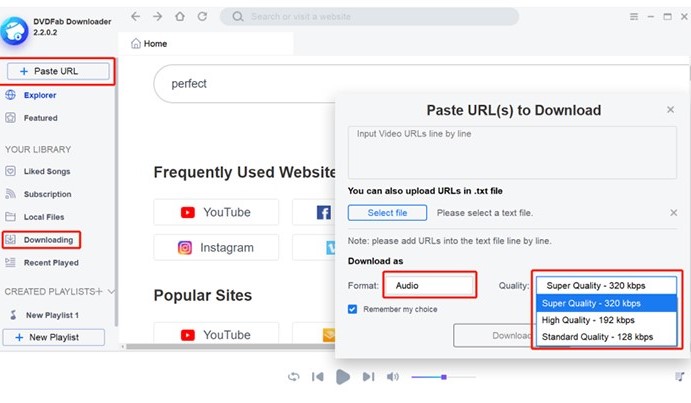Open YouTube under Frequently Used Websites

(216, 212)
